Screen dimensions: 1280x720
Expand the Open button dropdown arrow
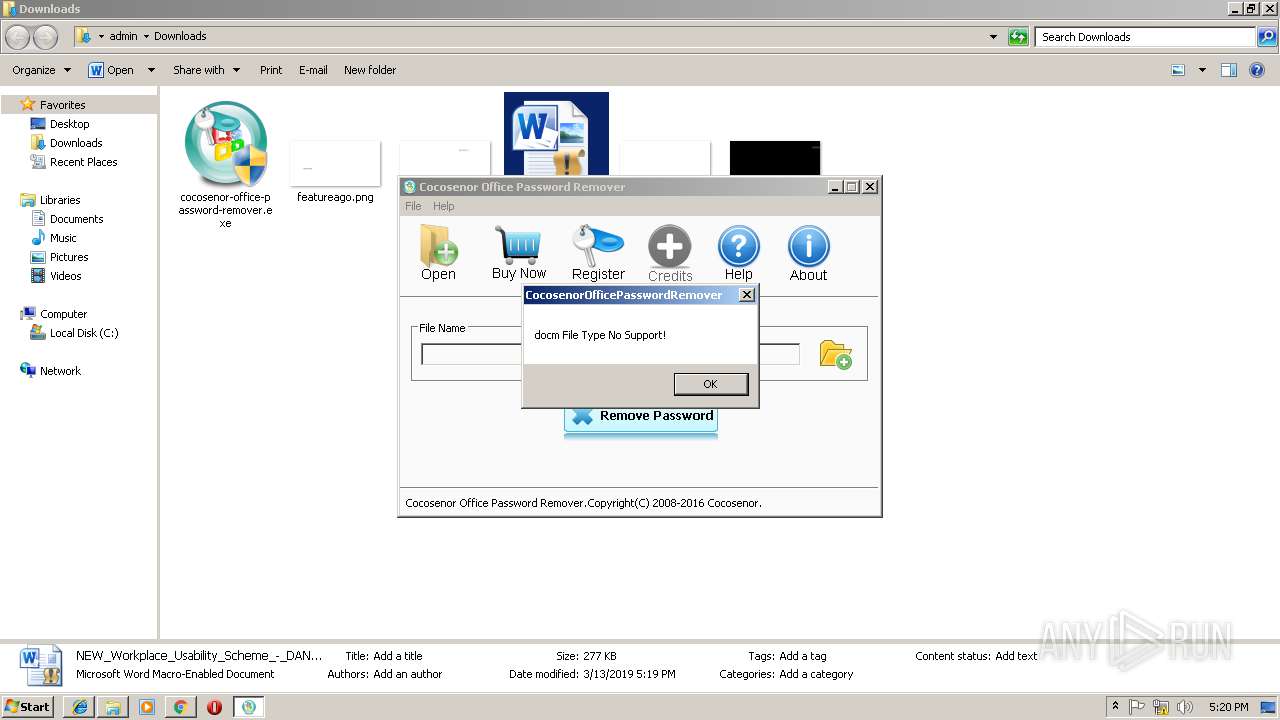[x=151, y=70]
